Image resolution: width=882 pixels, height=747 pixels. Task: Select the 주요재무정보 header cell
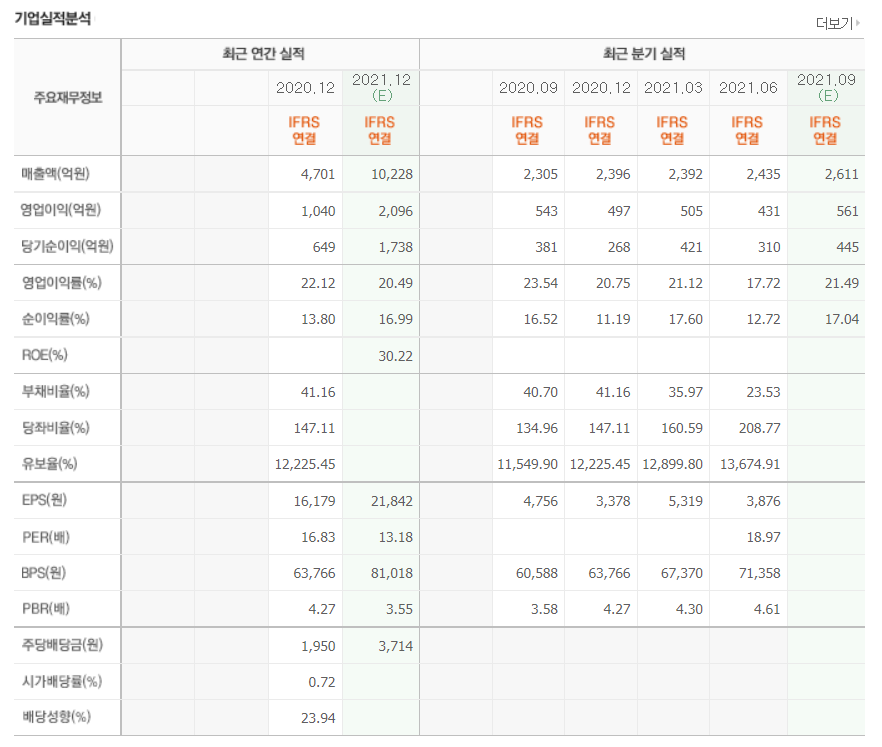pyautogui.click(x=68, y=97)
